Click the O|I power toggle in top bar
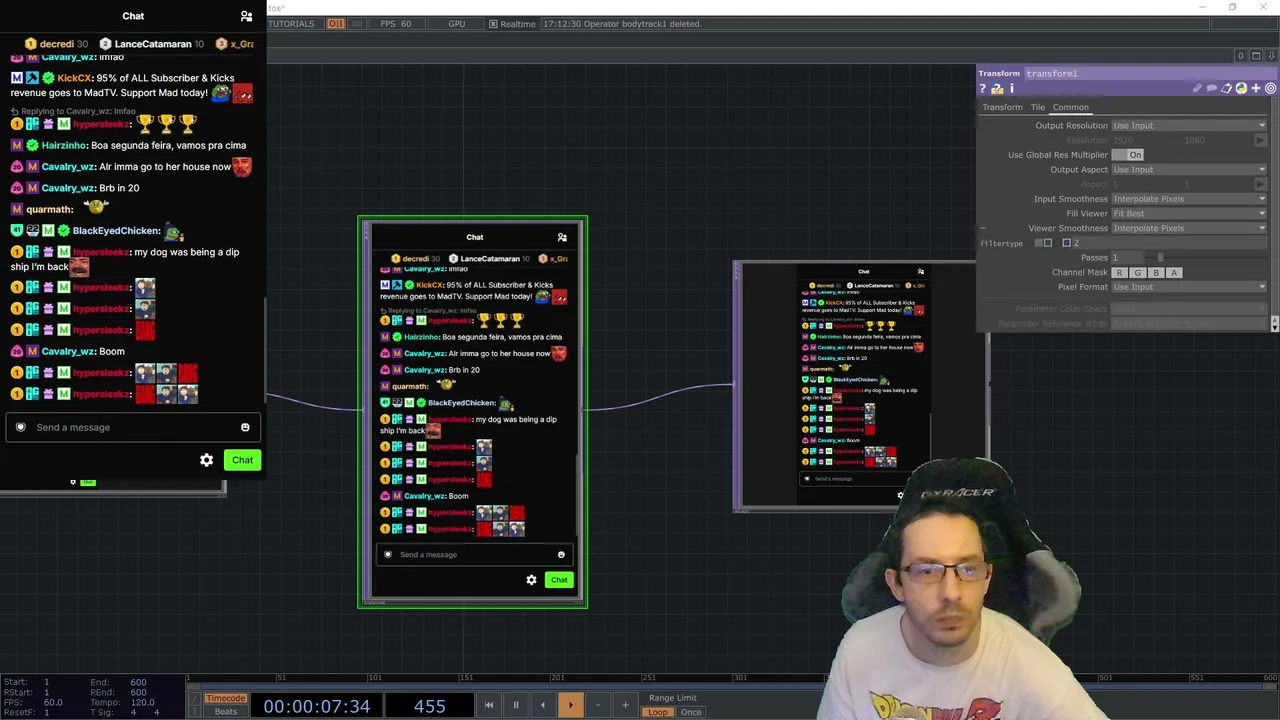1280x720 pixels. (336, 24)
